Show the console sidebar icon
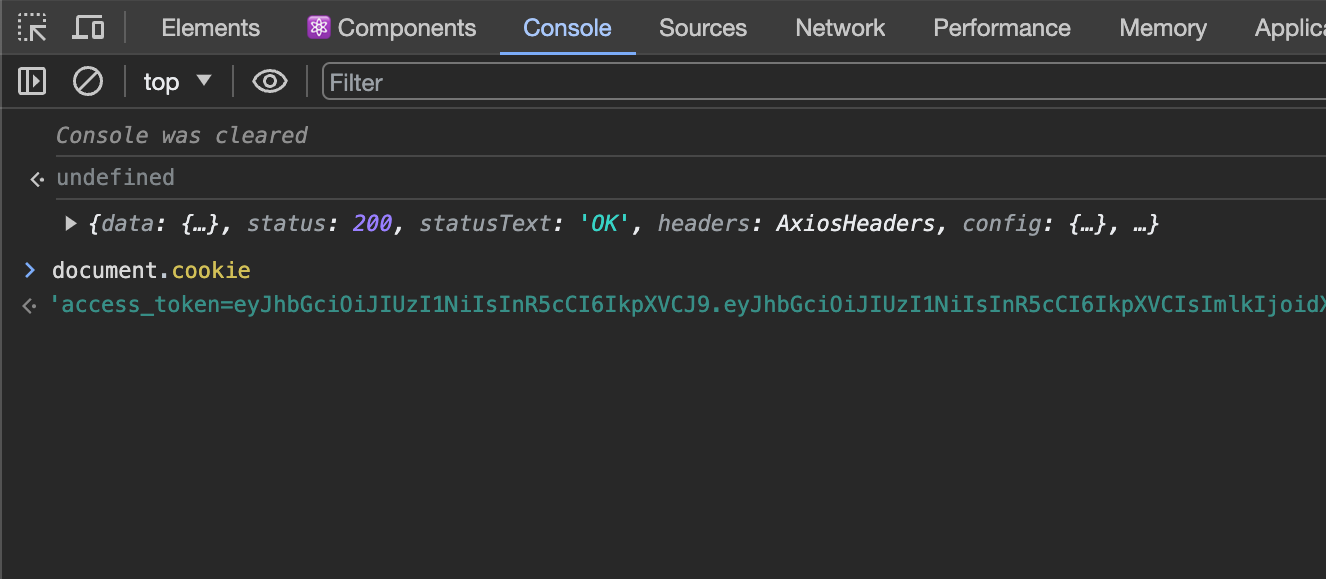The width and height of the screenshot is (1326, 579). (33, 81)
